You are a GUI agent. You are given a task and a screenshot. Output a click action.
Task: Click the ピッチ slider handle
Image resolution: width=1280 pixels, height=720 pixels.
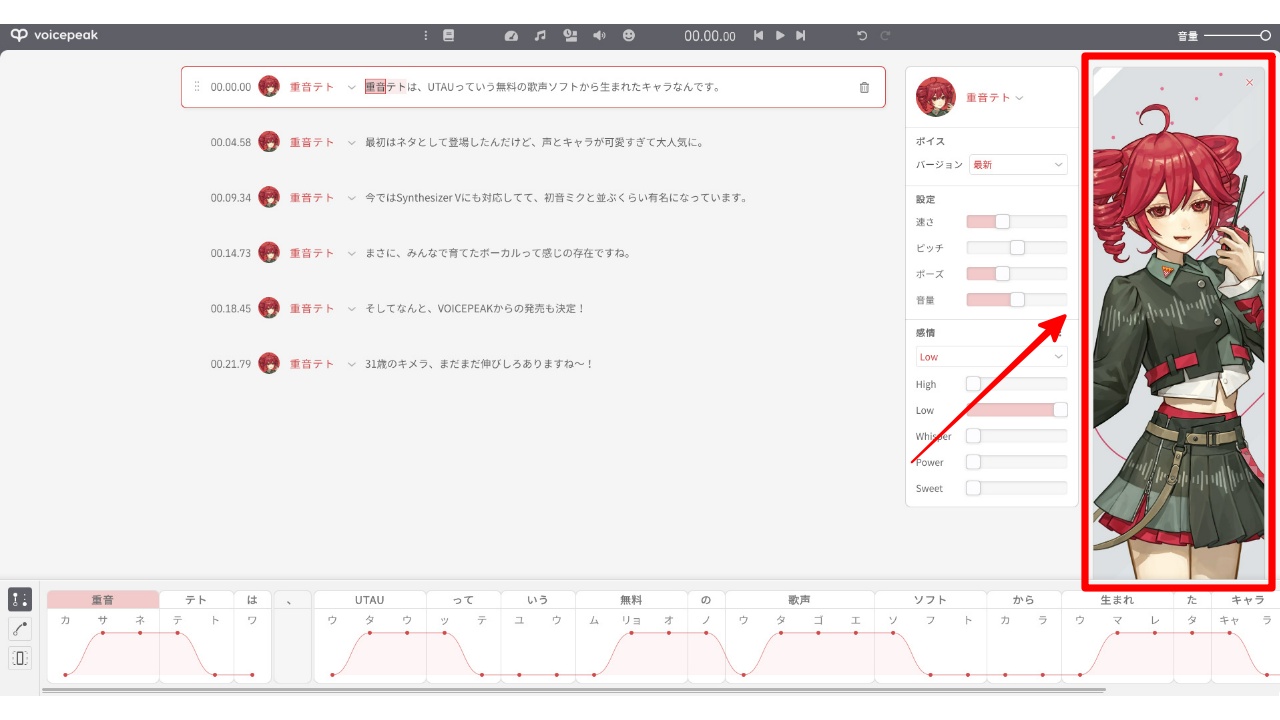(1017, 247)
